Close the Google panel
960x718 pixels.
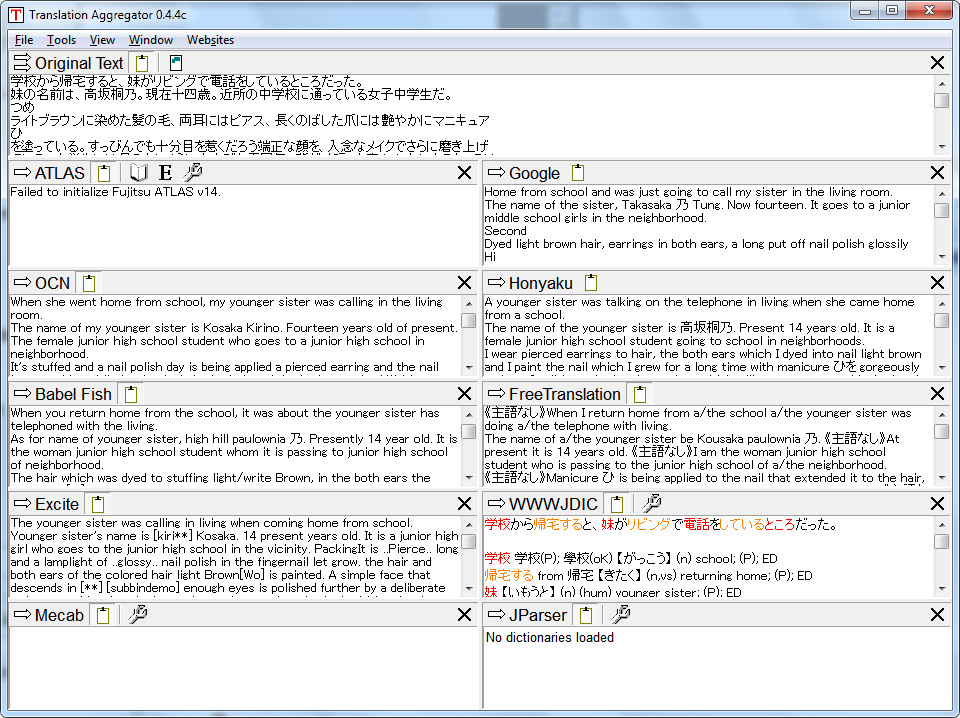point(937,173)
